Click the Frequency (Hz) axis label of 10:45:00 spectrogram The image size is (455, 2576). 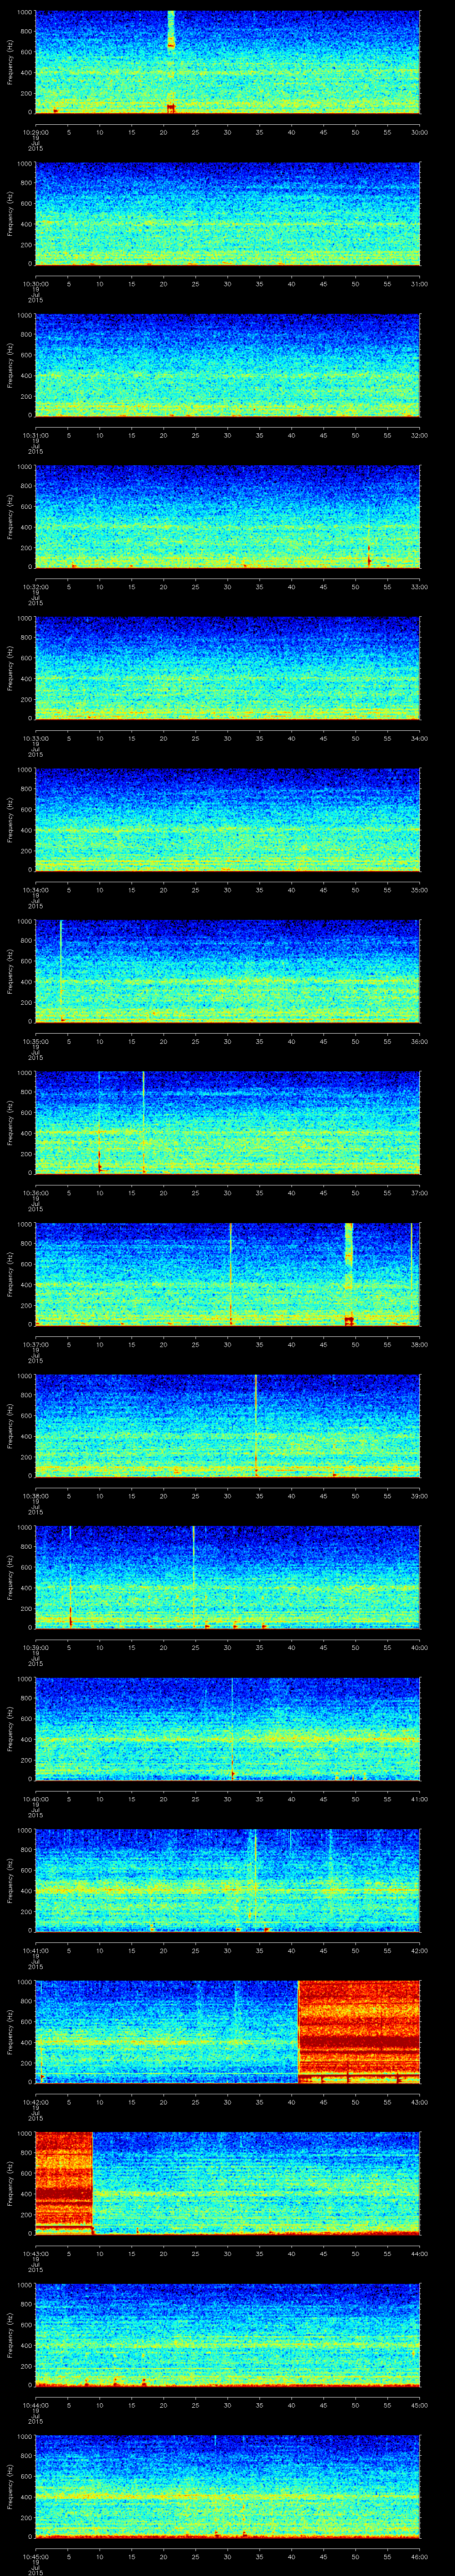(x=10, y=2486)
